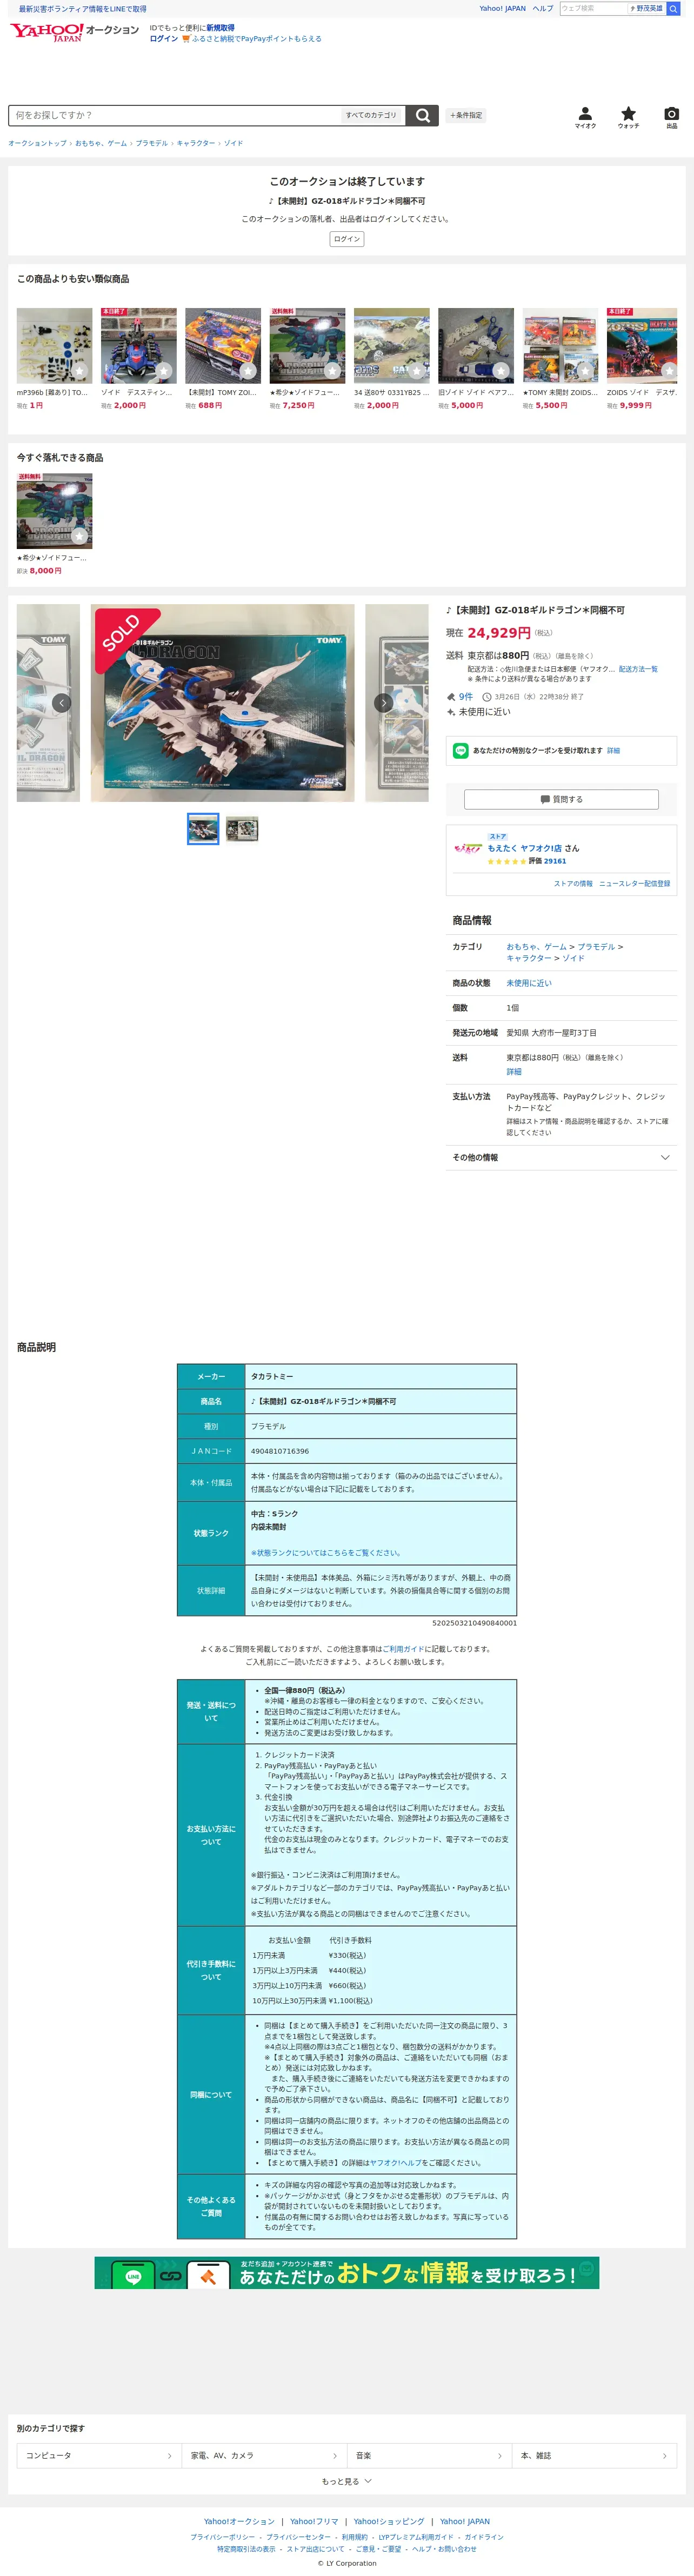This screenshot has height=2576, width=694.
Task: Click オークショントップ breadcrumb
Action: click(x=37, y=144)
